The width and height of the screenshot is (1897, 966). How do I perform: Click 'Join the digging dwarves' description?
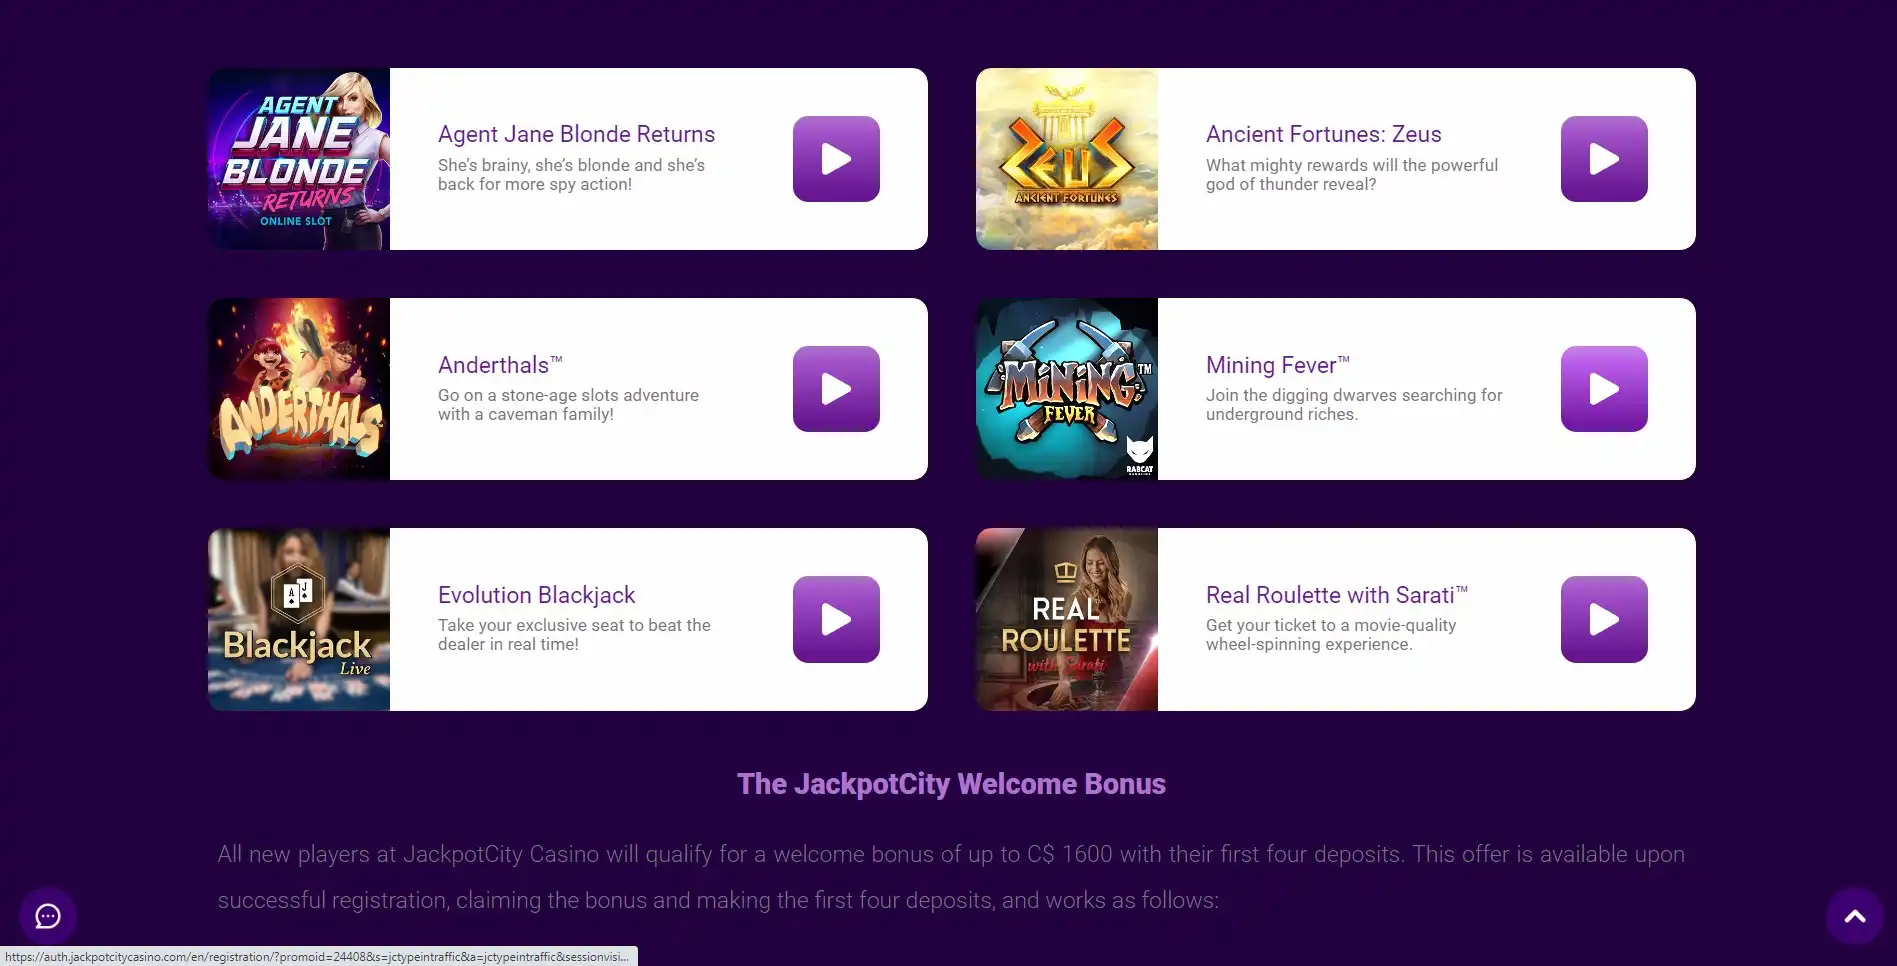click(x=1354, y=405)
